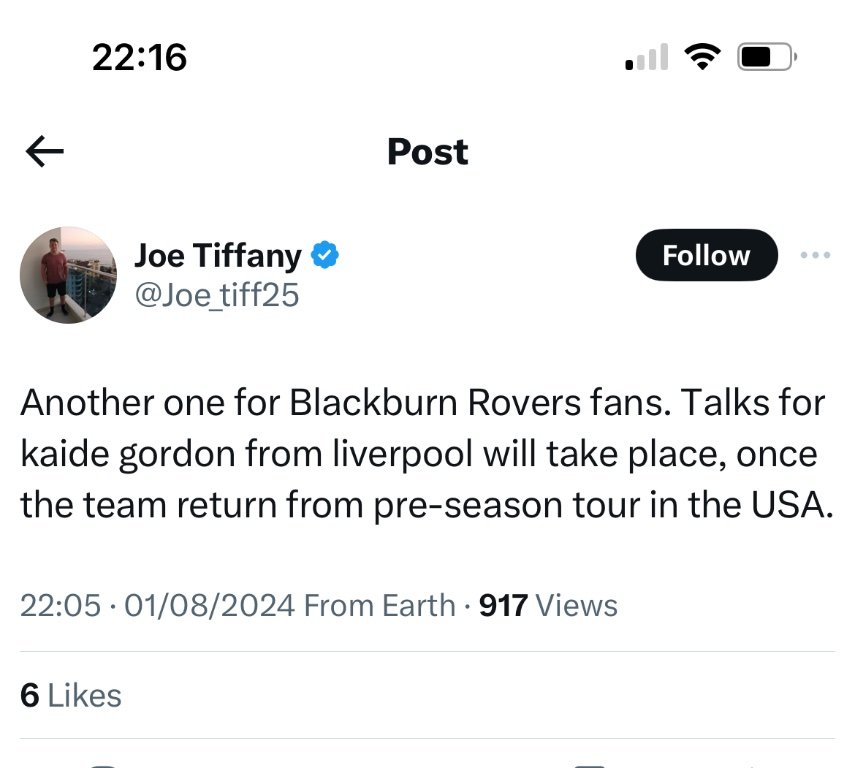The width and height of the screenshot is (855, 768).
Task: Tap the back arrow in the header
Action: pyautogui.click(x=45, y=152)
